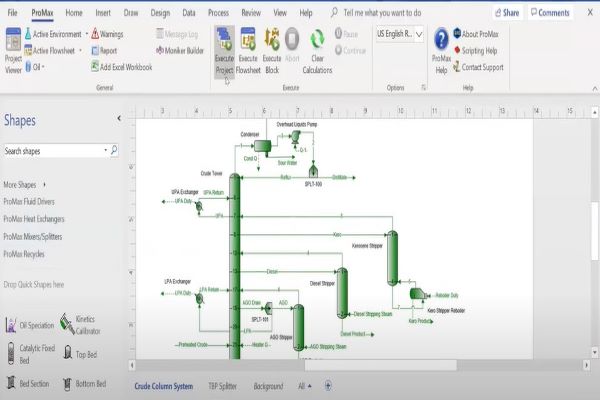
Task: Switch to Crude Column System page
Action: [x=164, y=386]
